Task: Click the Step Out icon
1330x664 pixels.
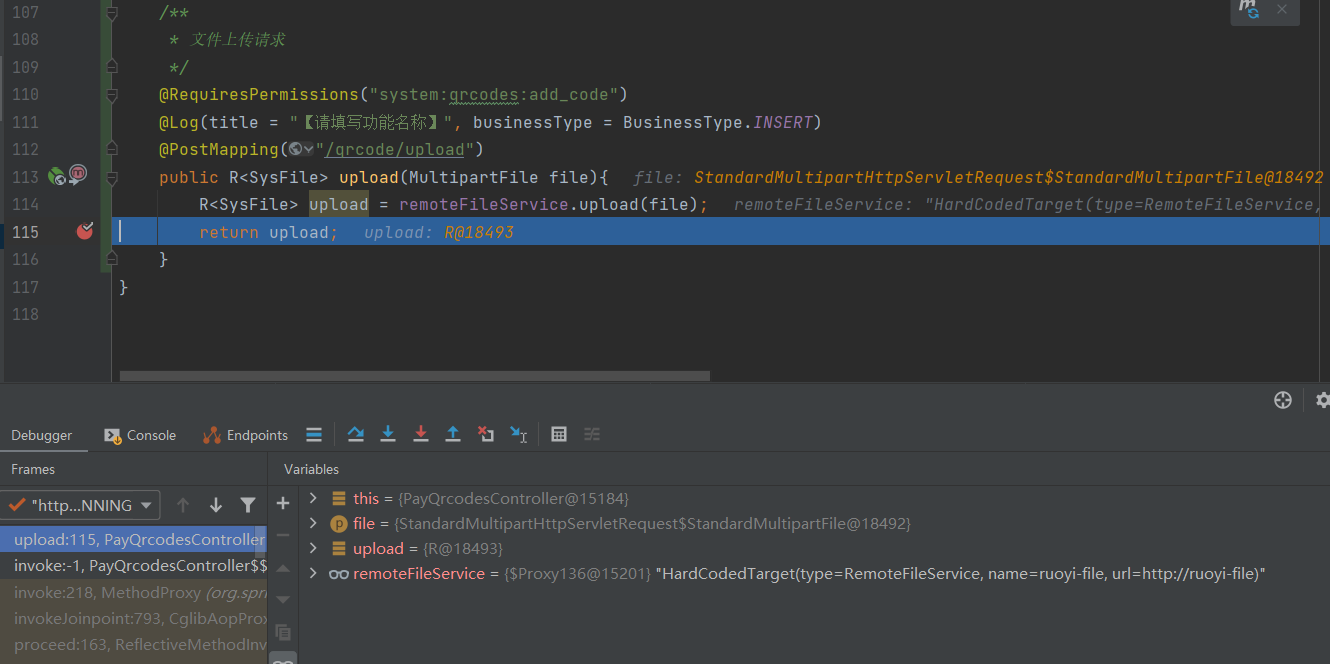Action: coord(453,434)
